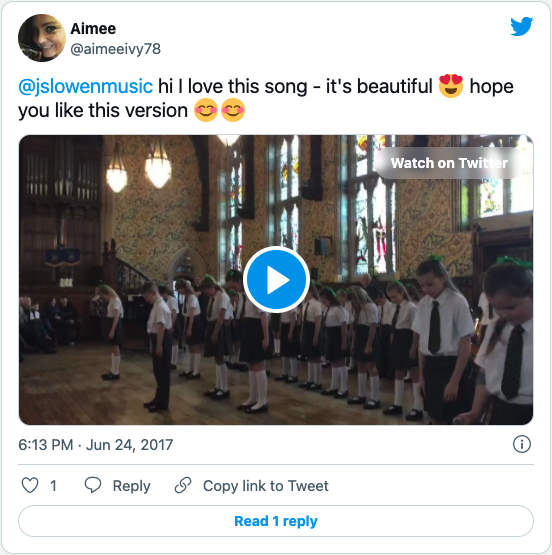The height and width of the screenshot is (555, 552).
Task: Like the tweet with the heart icon
Action: tap(30, 485)
